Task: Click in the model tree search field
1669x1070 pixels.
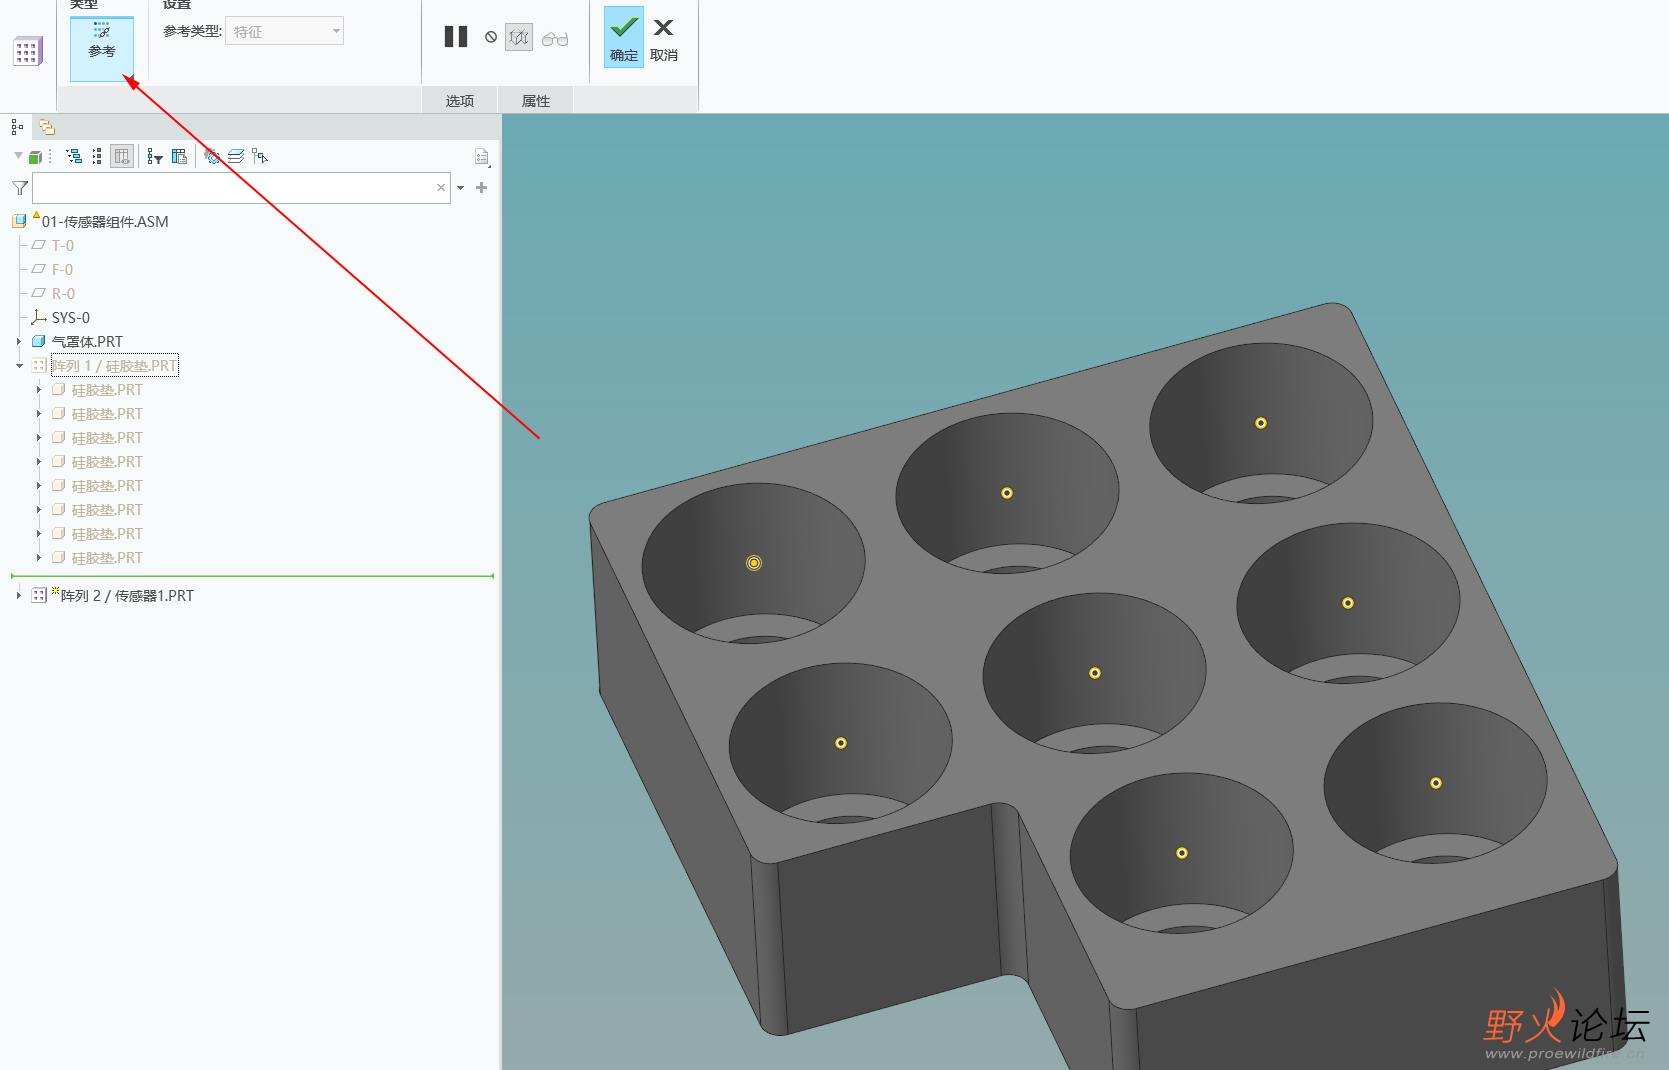Action: [241, 188]
